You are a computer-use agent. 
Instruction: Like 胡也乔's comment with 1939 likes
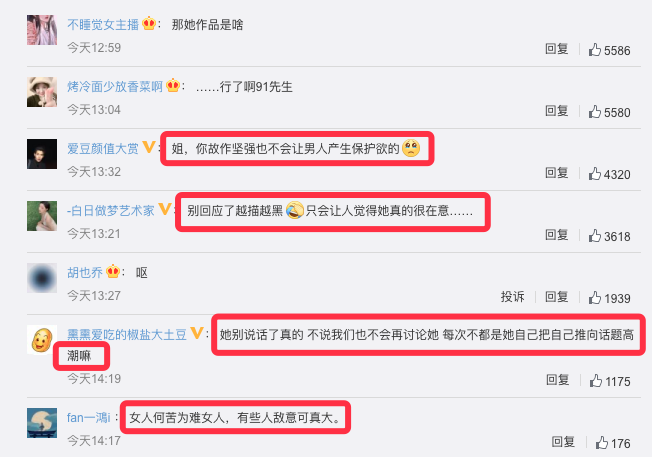tap(595, 298)
